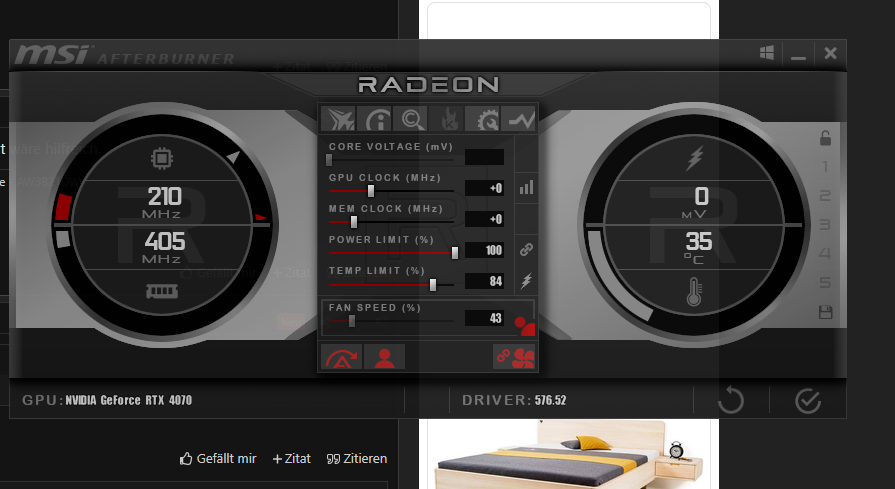
Task: Select profile slot 3
Action: (825, 224)
